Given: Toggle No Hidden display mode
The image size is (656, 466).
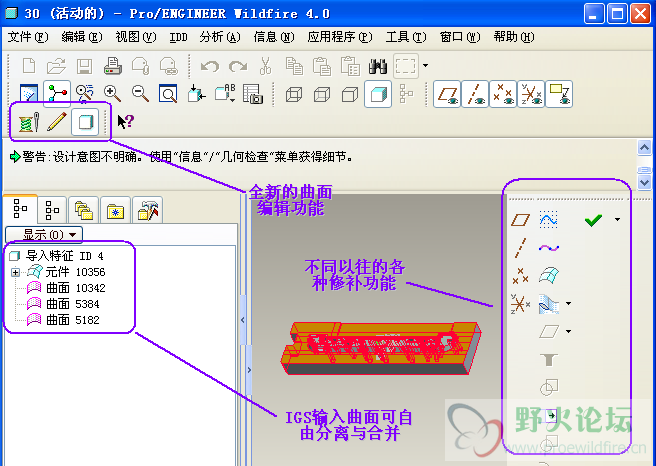Looking at the screenshot, I should tap(350, 94).
